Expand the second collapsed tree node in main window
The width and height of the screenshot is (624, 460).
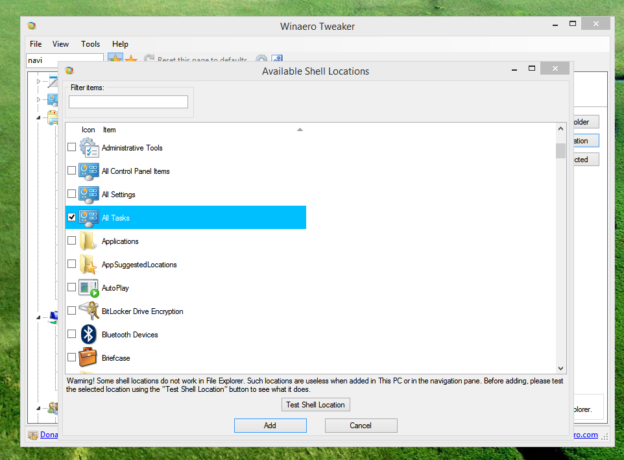[39, 99]
